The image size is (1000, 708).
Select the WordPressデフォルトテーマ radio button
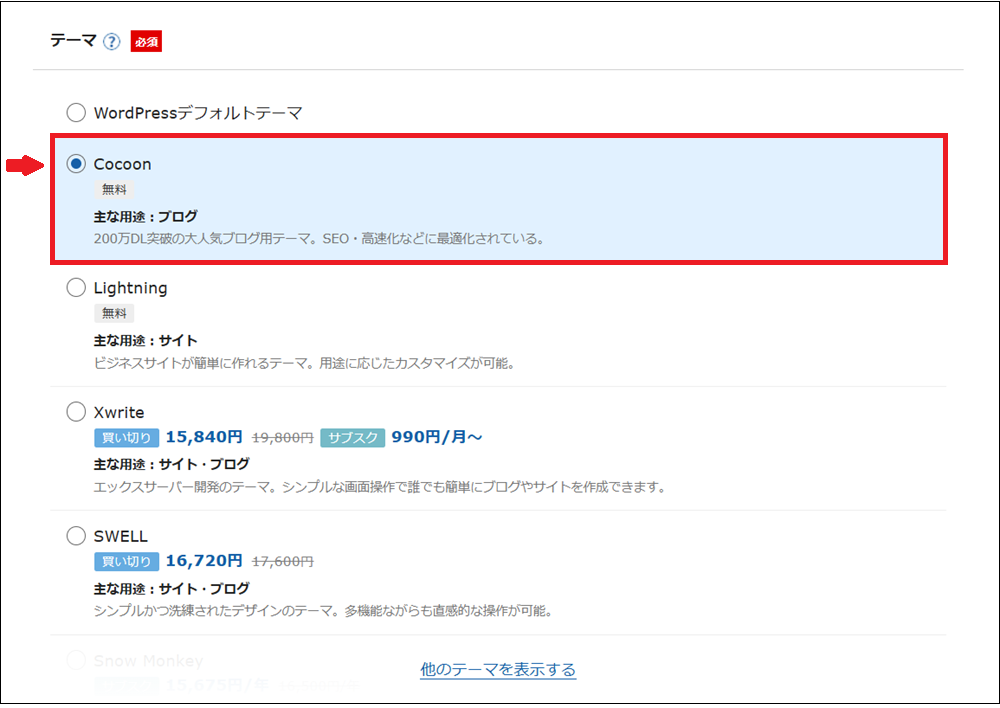76,113
